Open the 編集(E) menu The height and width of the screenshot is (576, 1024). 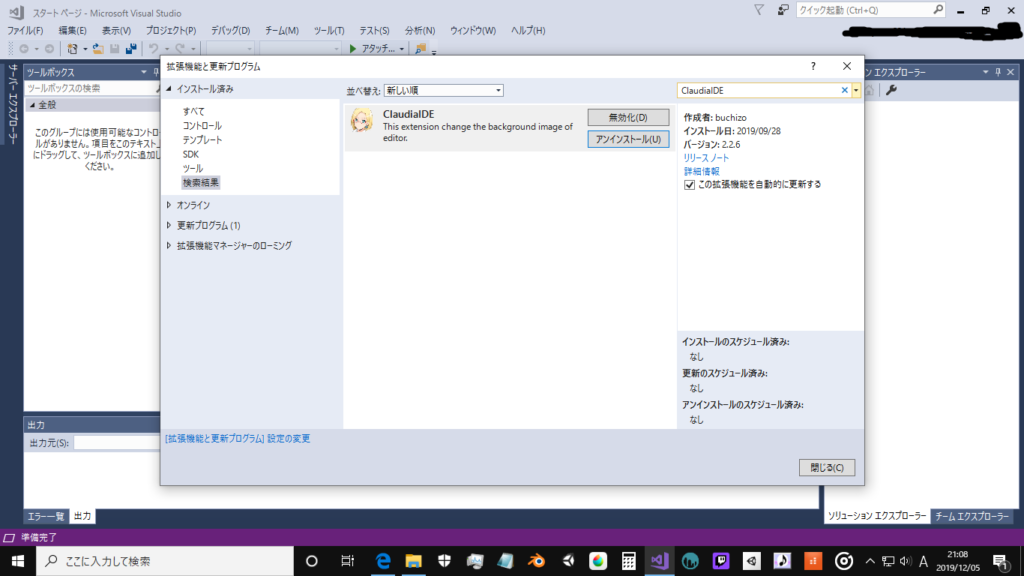tap(72, 31)
